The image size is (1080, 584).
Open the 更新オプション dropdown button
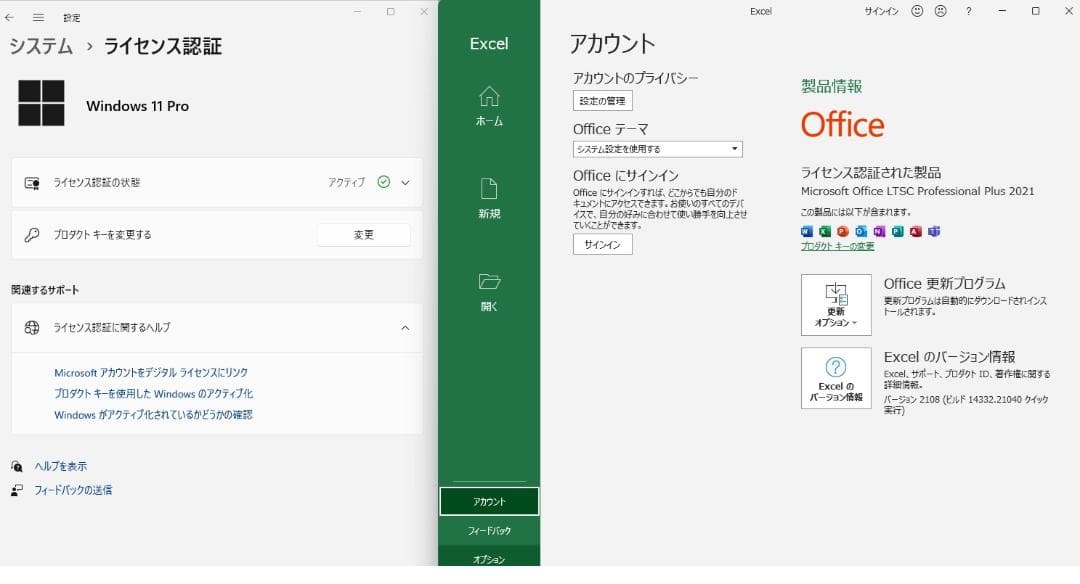pos(836,305)
